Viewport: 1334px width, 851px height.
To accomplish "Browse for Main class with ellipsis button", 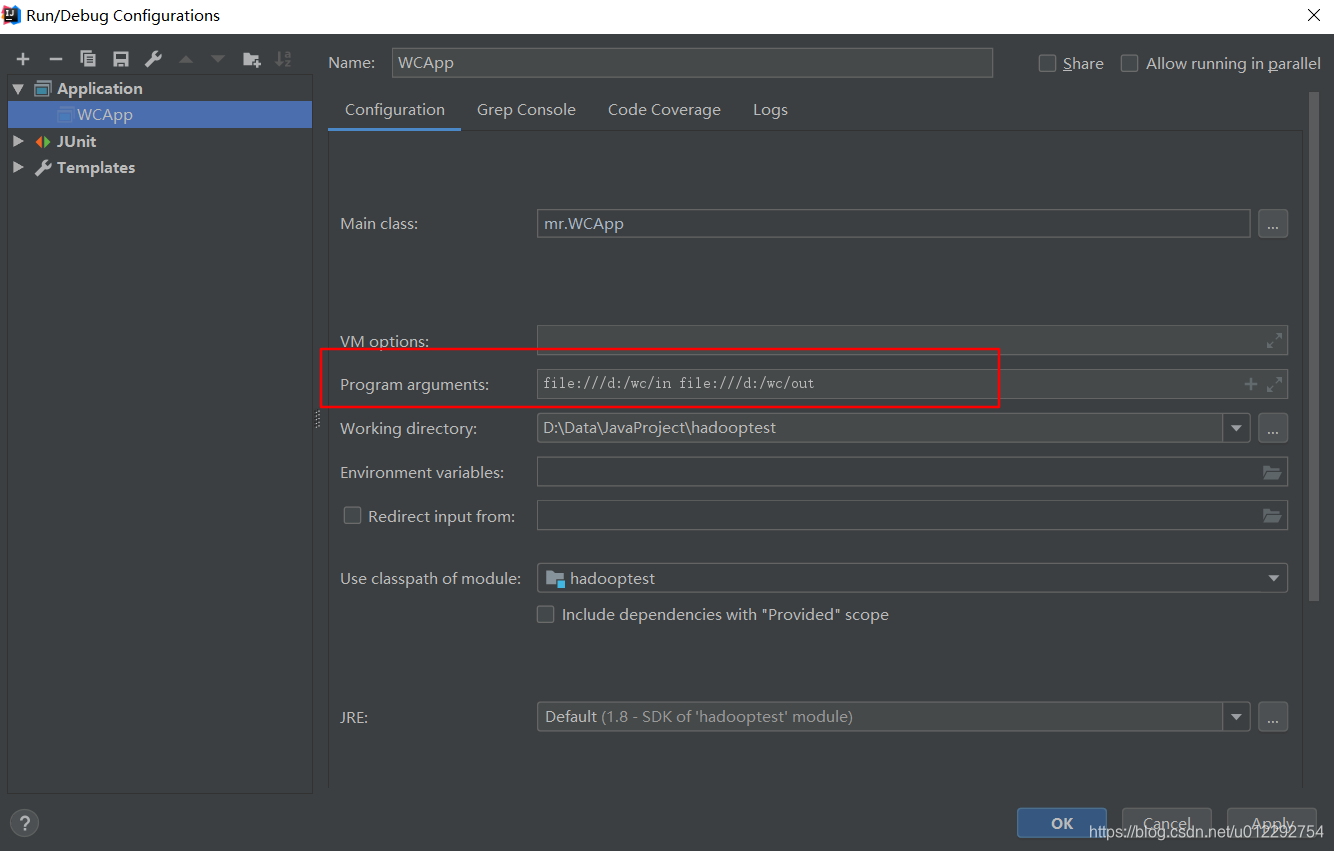I will click(x=1273, y=224).
